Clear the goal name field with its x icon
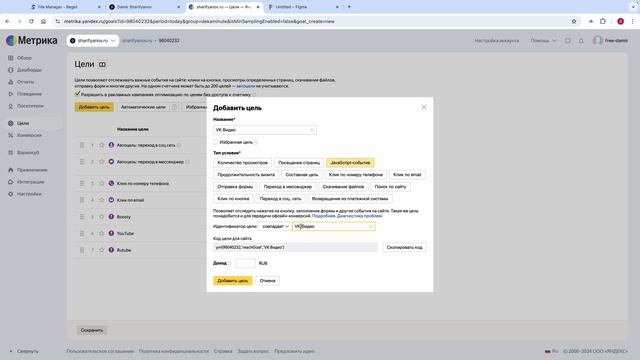 pyautogui.click(x=311, y=130)
